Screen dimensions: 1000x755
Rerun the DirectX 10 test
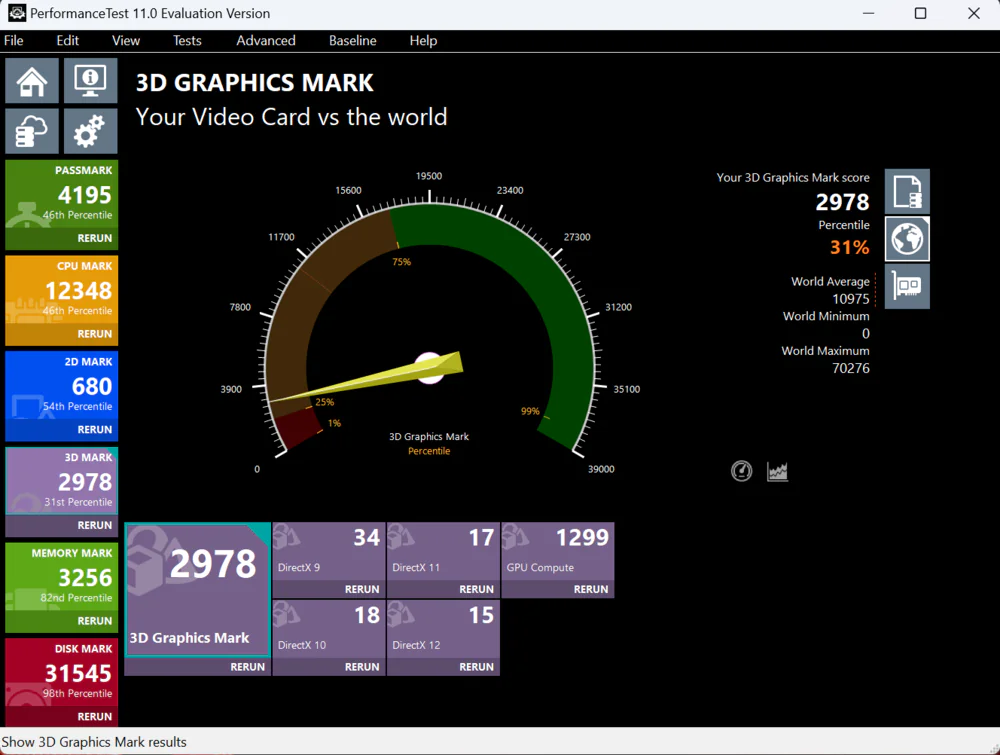click(362, 667)
